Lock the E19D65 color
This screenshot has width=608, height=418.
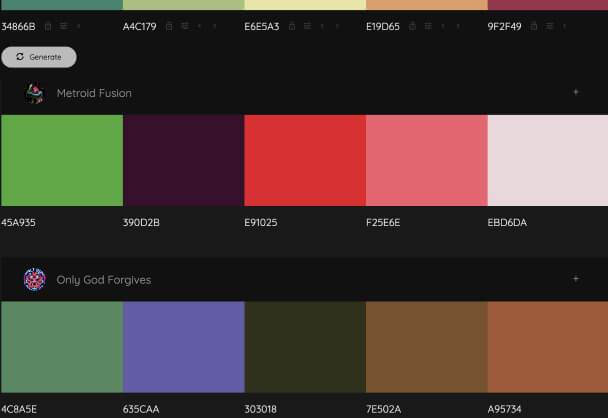point(412,26)
